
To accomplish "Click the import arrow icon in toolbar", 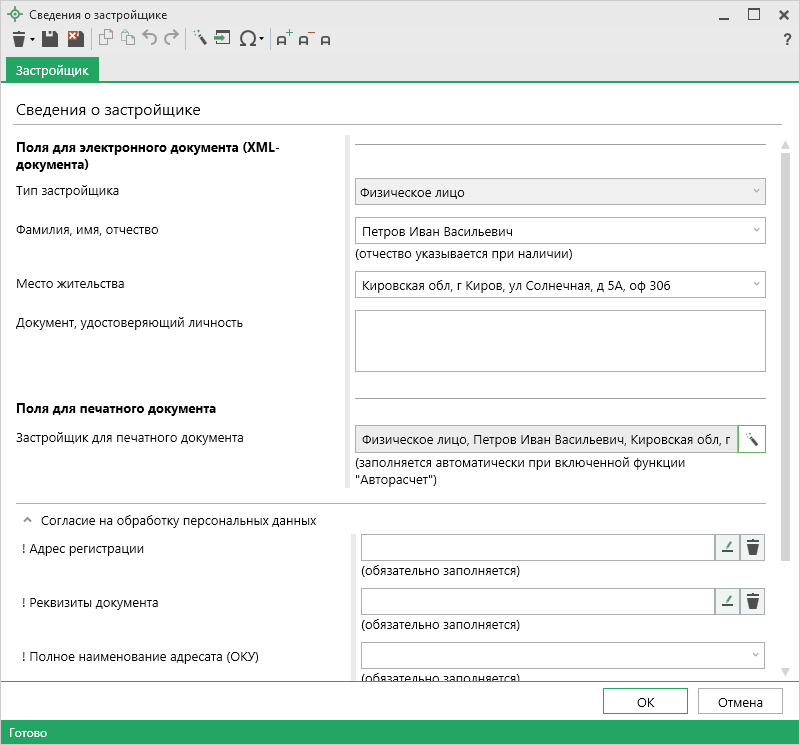I will click(222, 39).
